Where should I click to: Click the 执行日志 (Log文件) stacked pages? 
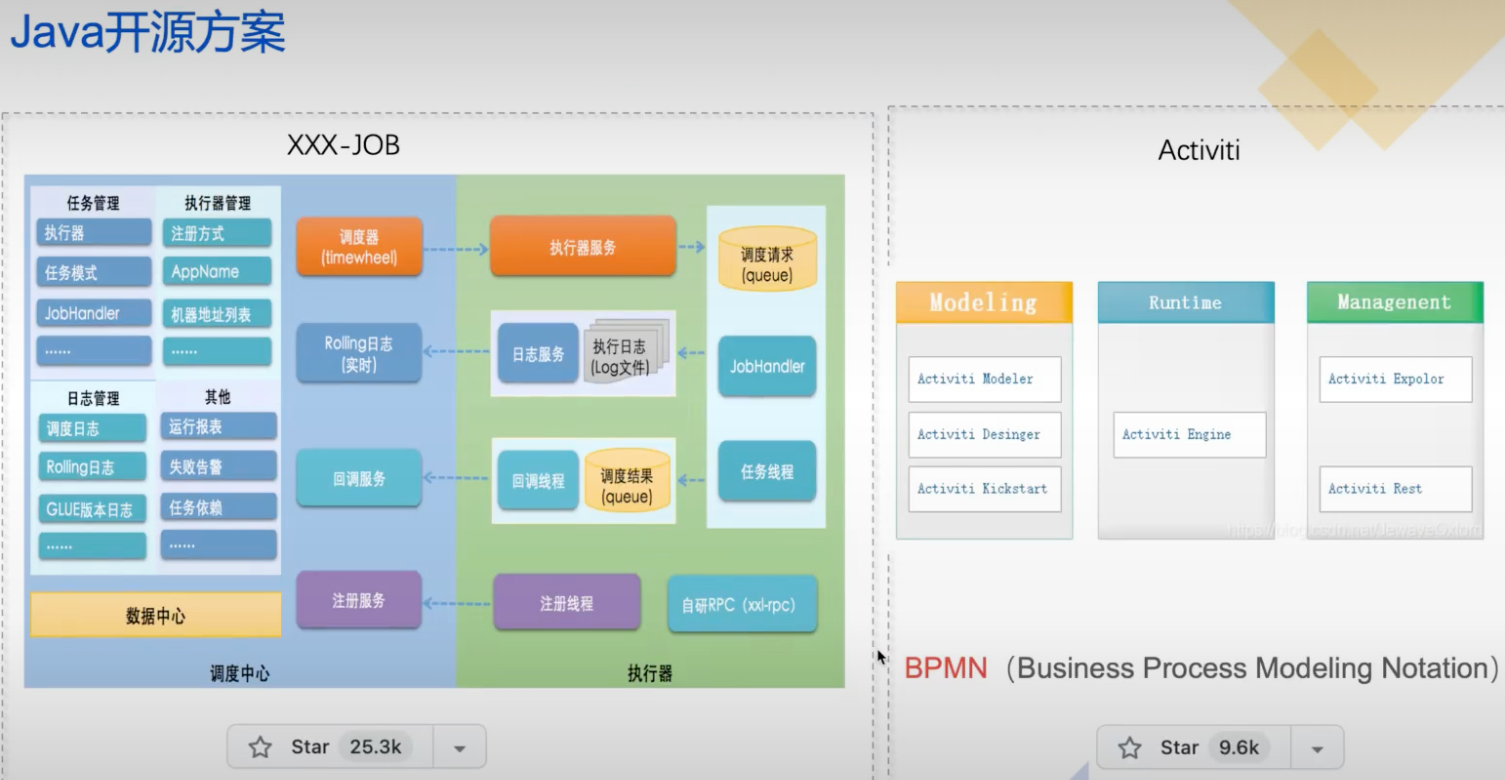tap(625, 352)
